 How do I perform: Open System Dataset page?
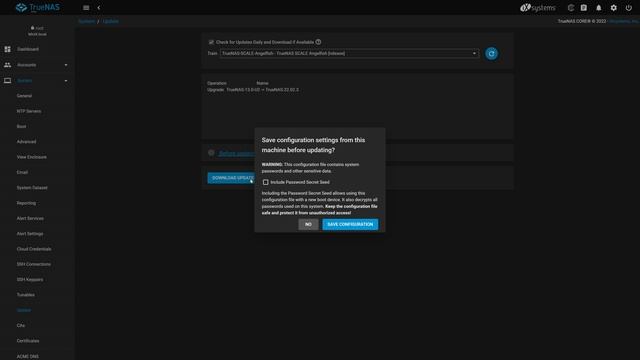[x=32, y=188]
